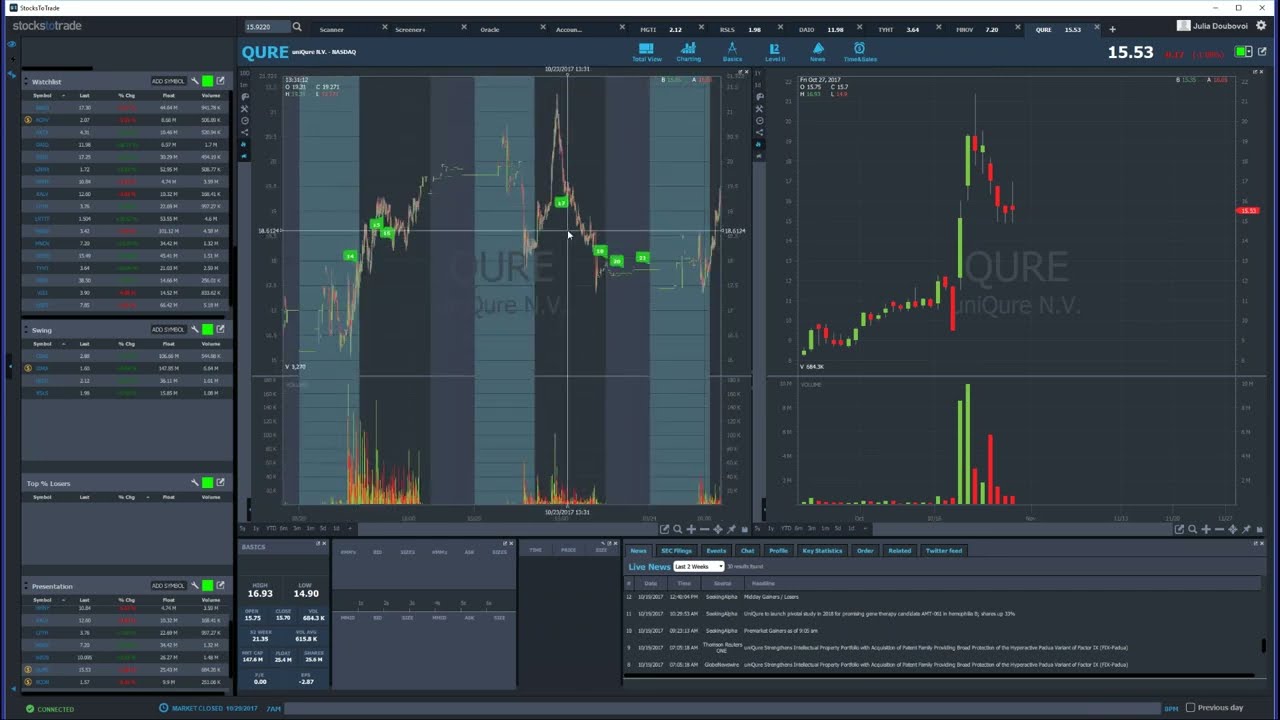The image size is (1280, 720).
Task: Open the settings gear next to Julia Doubovoi
Action: [x=1261, y=26]
